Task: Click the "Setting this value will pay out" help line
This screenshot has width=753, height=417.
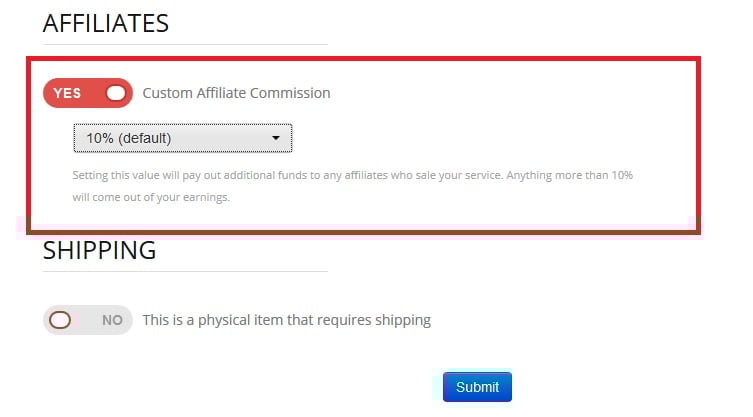Action: click(x=352, y=175)
